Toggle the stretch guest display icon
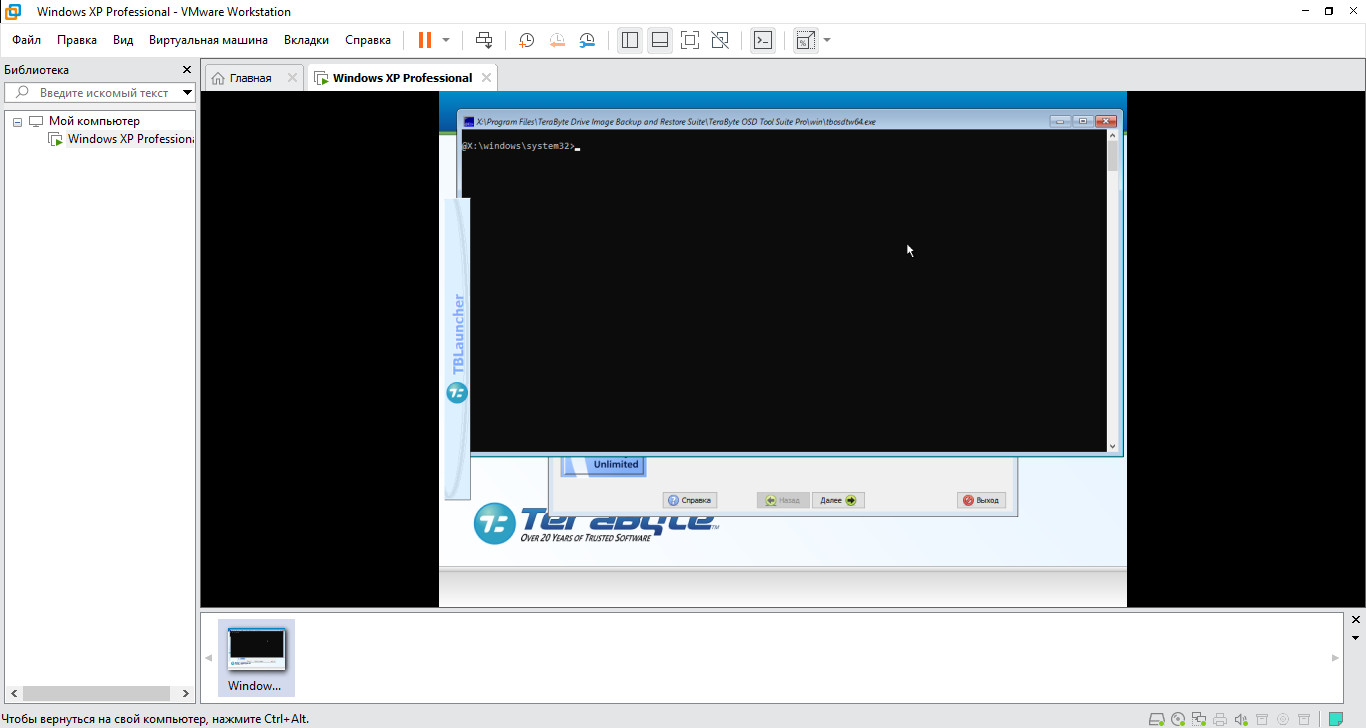Screen dimensions: 1366x728 [806, 40]
